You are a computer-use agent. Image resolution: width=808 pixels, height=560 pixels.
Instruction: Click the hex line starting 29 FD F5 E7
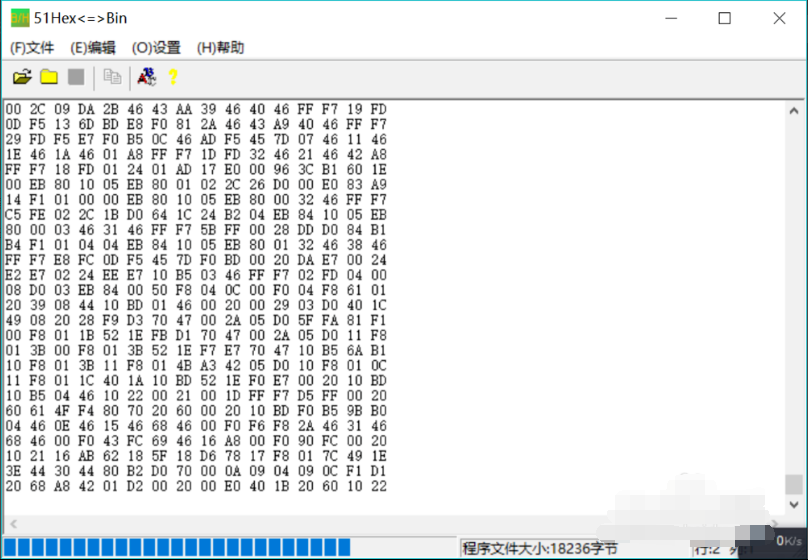(196, 139)
